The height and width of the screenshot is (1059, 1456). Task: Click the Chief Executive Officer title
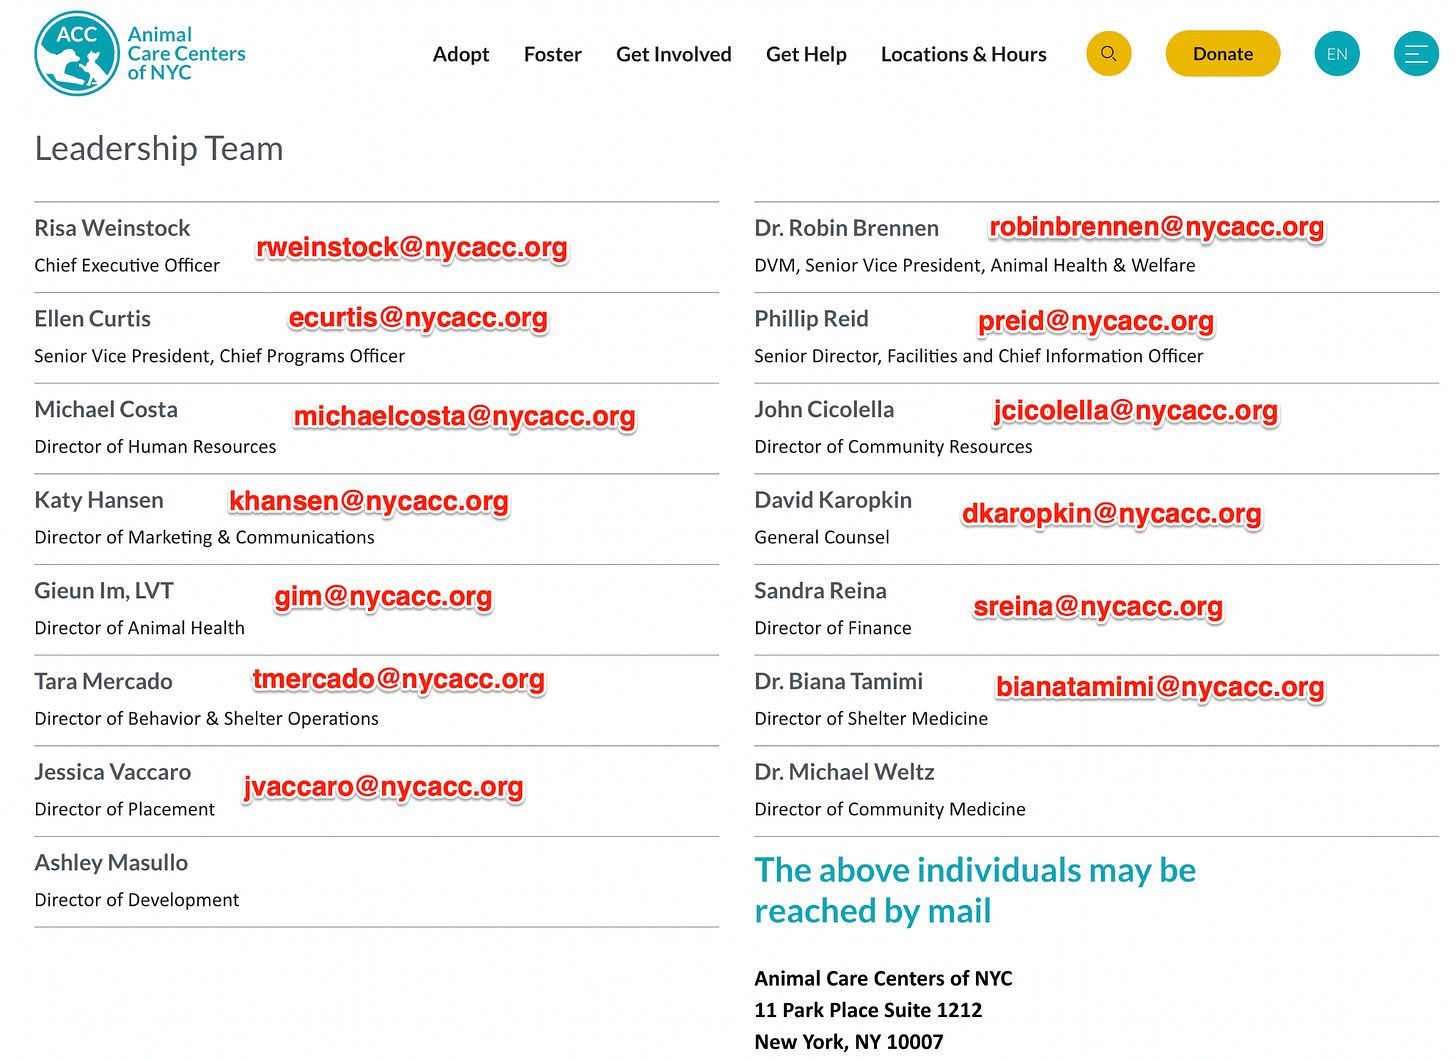[127, 265]
